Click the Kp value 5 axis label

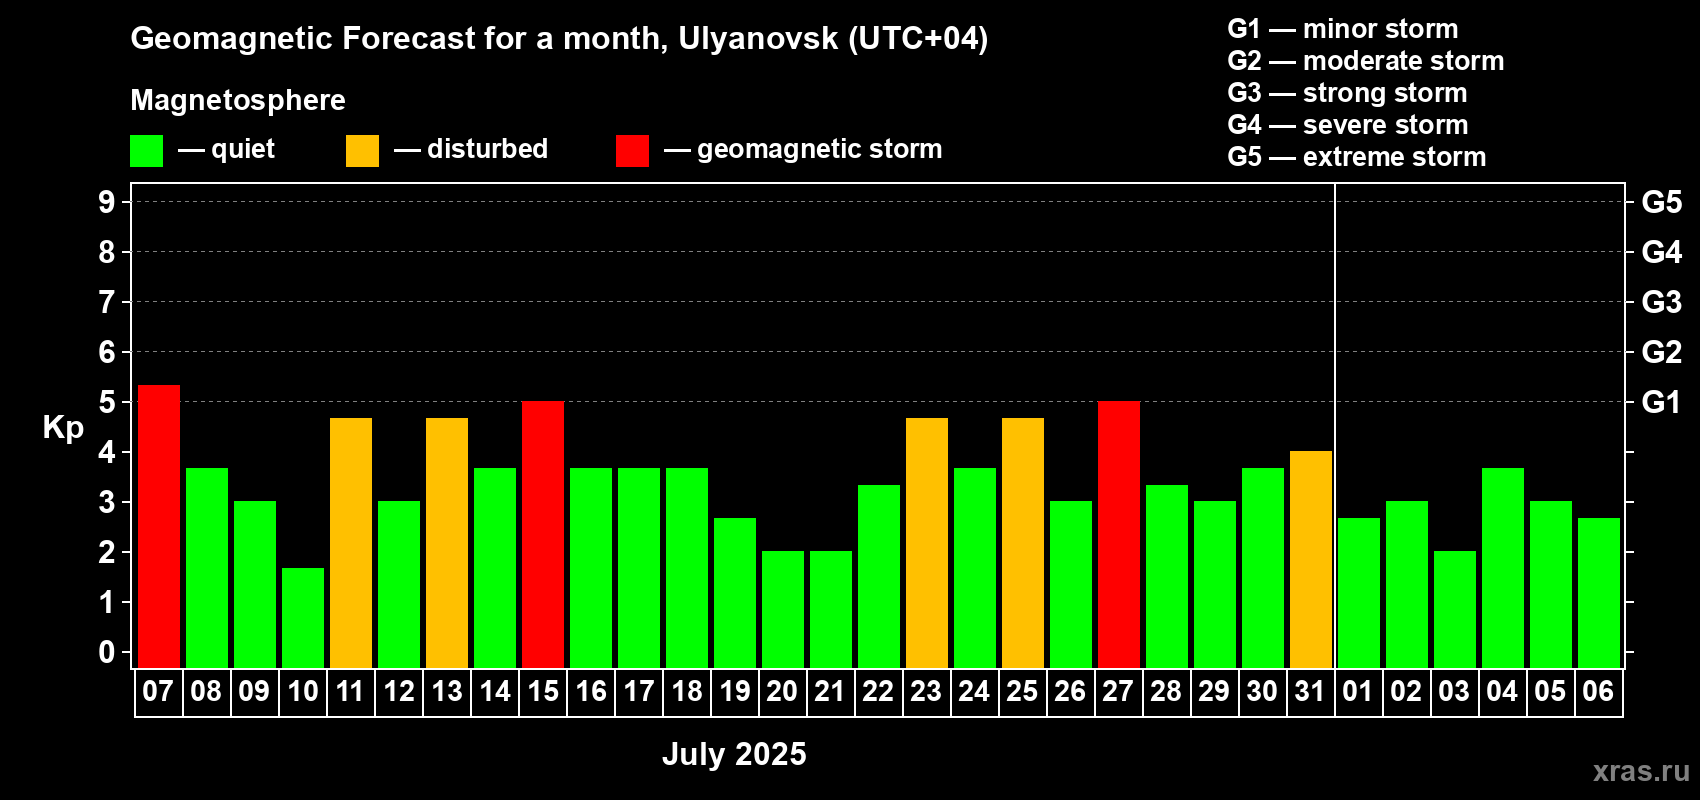pos(107,402)
